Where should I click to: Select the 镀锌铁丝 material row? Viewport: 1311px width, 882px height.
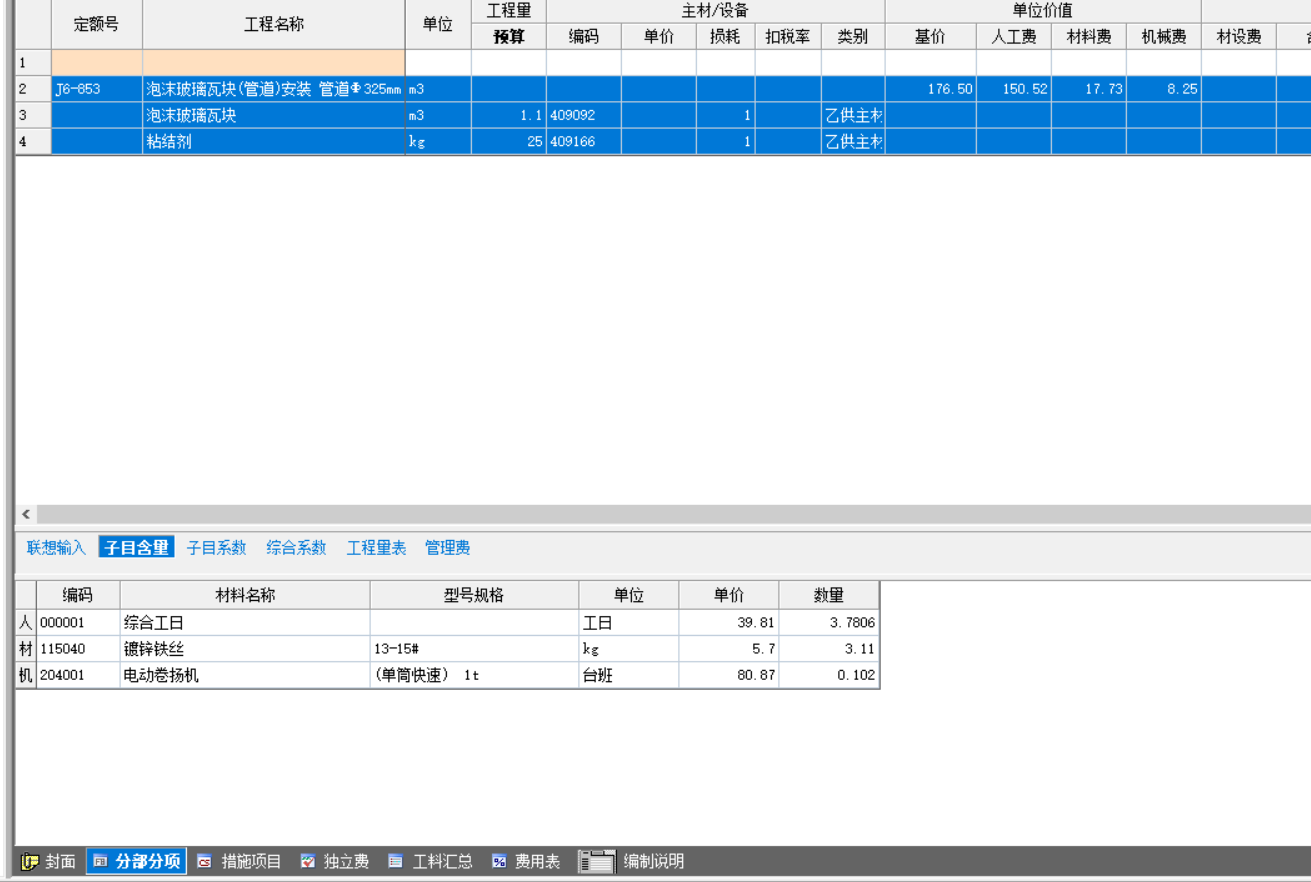[448, 649]
